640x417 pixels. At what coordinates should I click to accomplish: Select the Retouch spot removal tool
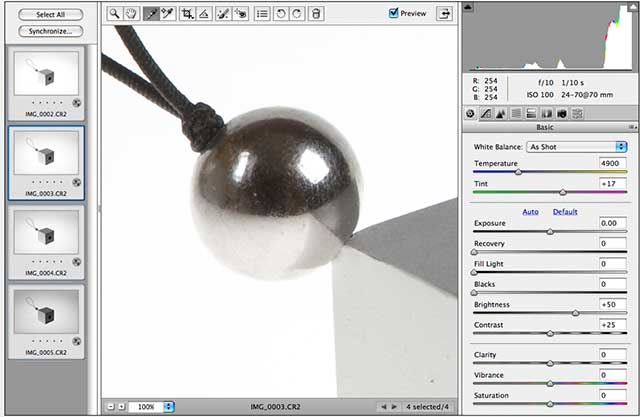224,13
